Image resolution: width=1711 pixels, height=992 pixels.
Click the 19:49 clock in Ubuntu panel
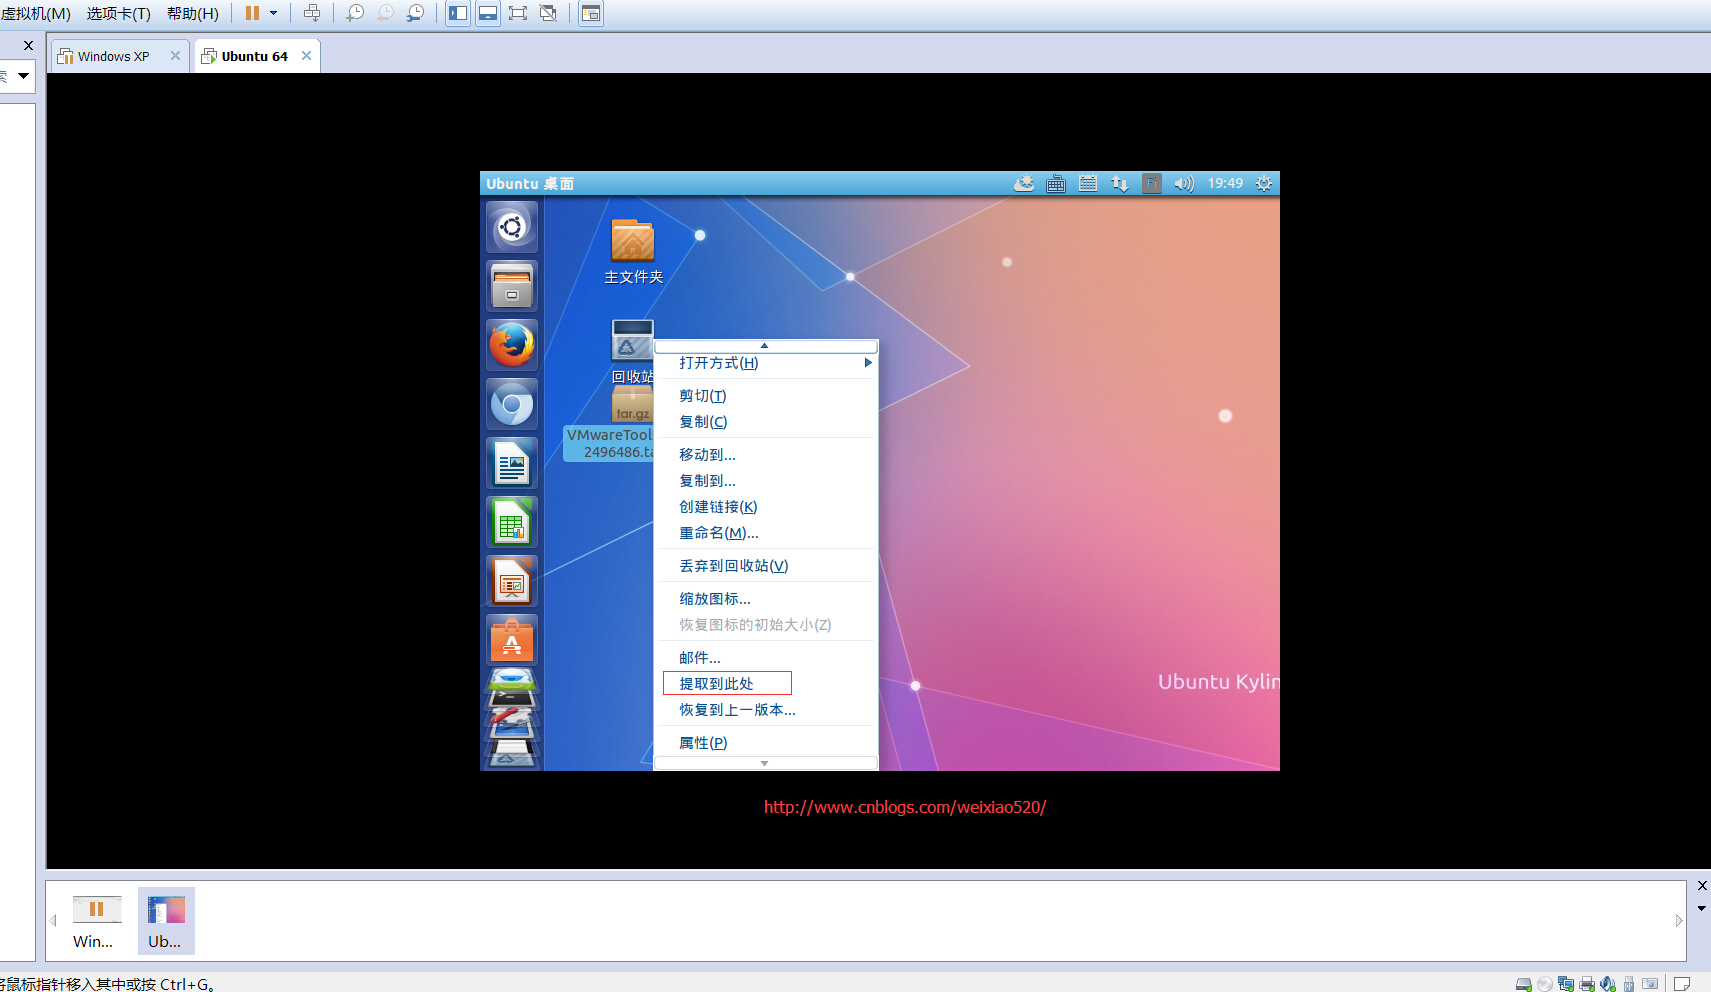click(x=1225, y=184)
